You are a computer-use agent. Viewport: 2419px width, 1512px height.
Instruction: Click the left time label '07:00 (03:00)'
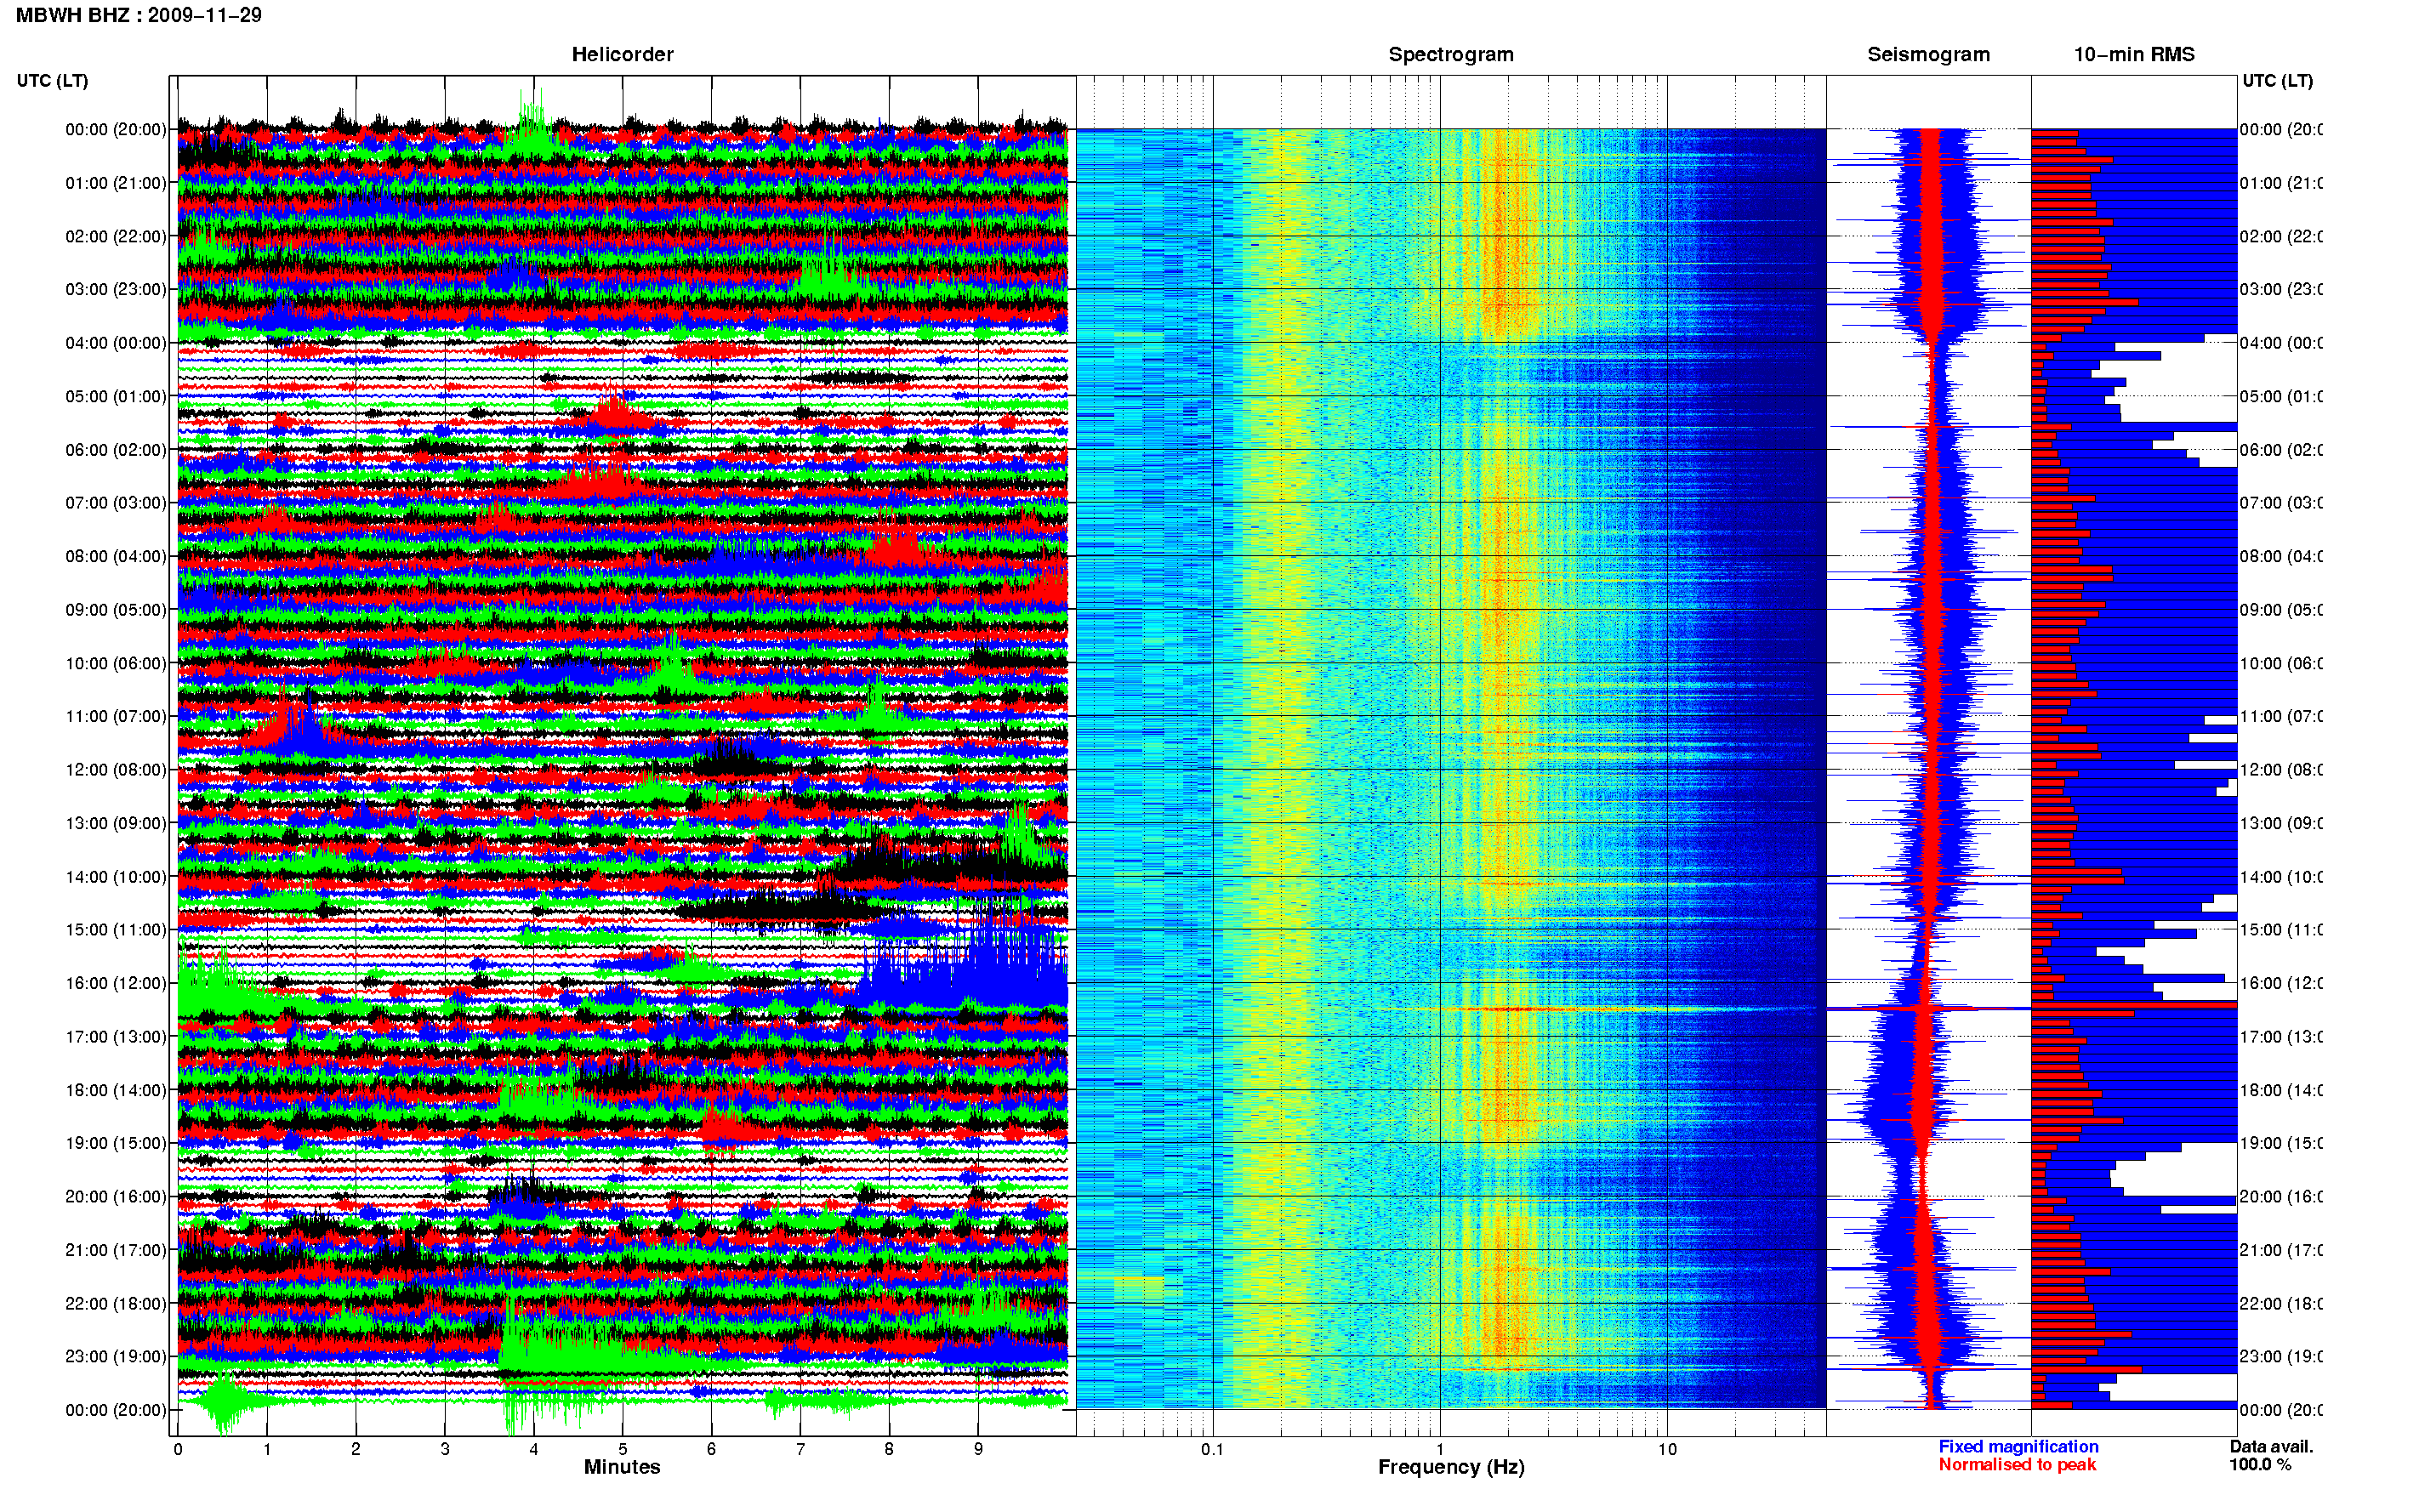pos(116,502)
